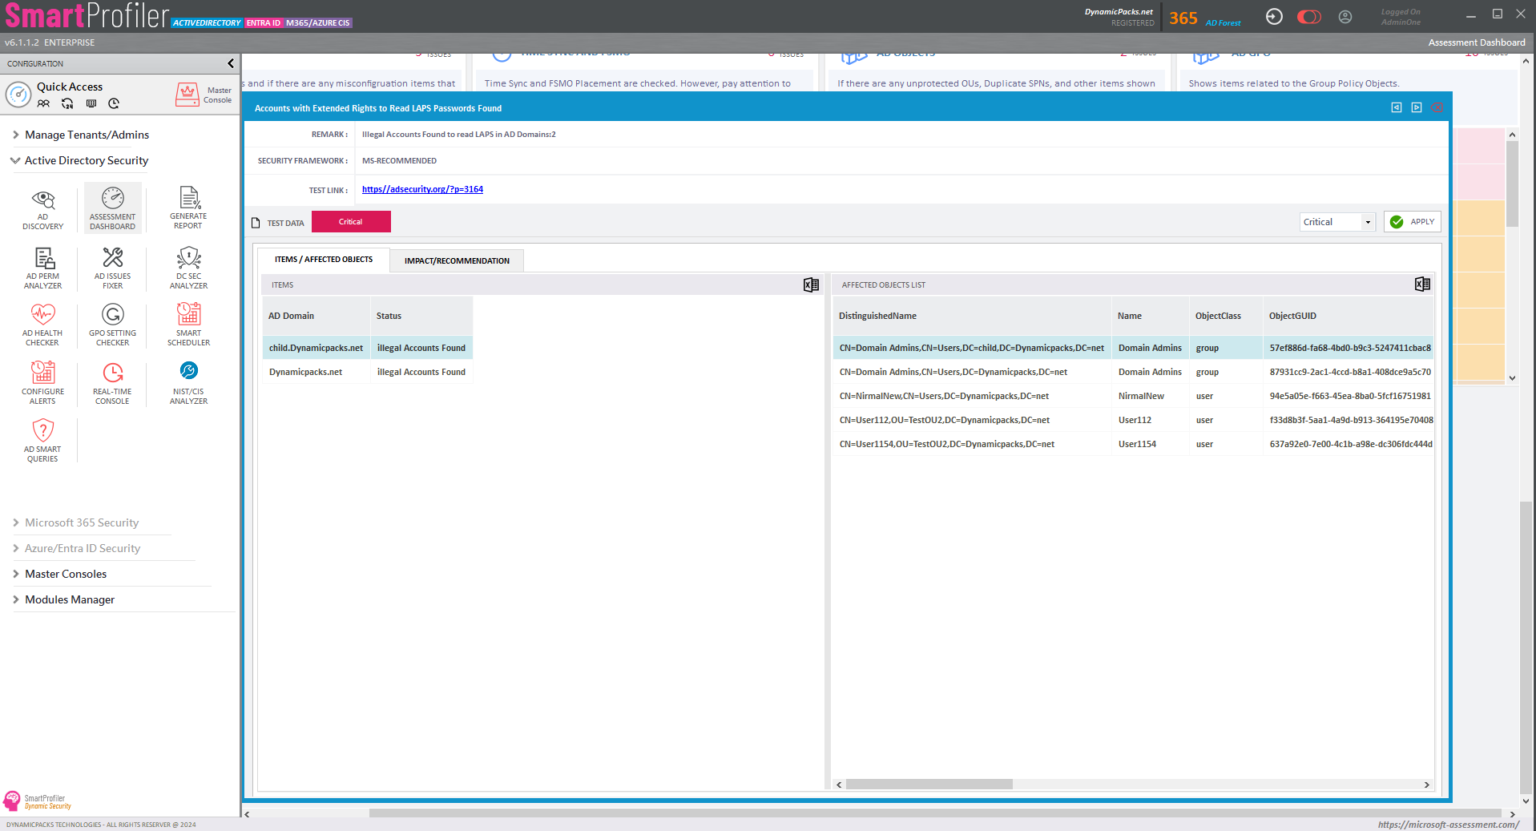1536x831 pixels.
Task: Click the Apply button
Action: click(x=1412, y=222)
